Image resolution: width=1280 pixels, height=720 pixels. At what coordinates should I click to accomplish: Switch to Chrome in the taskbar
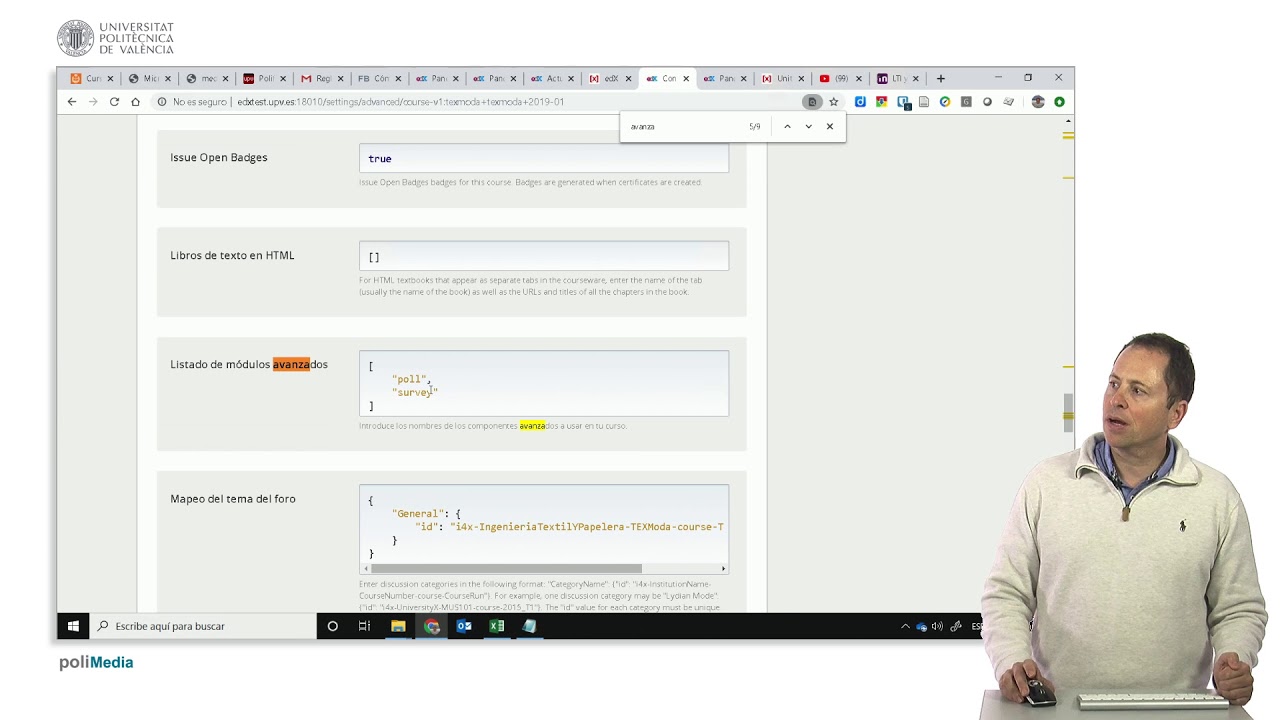click(x=431, y=626)
